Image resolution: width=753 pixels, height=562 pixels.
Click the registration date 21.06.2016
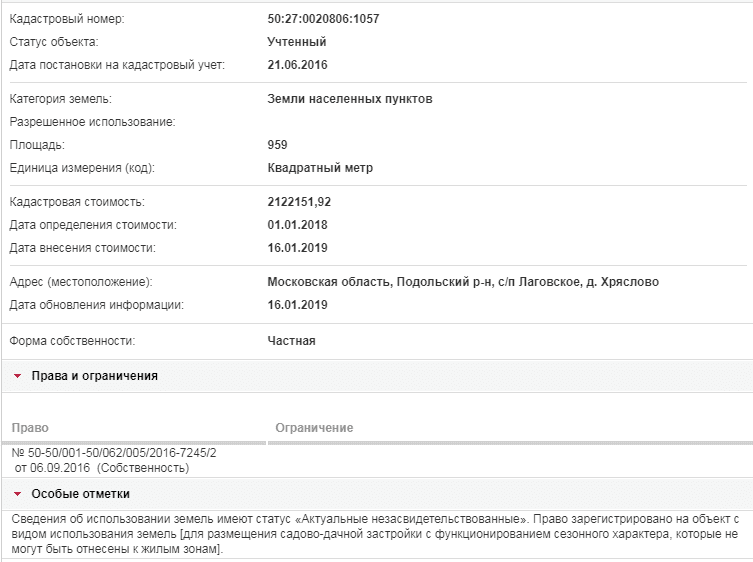[297, 65]
